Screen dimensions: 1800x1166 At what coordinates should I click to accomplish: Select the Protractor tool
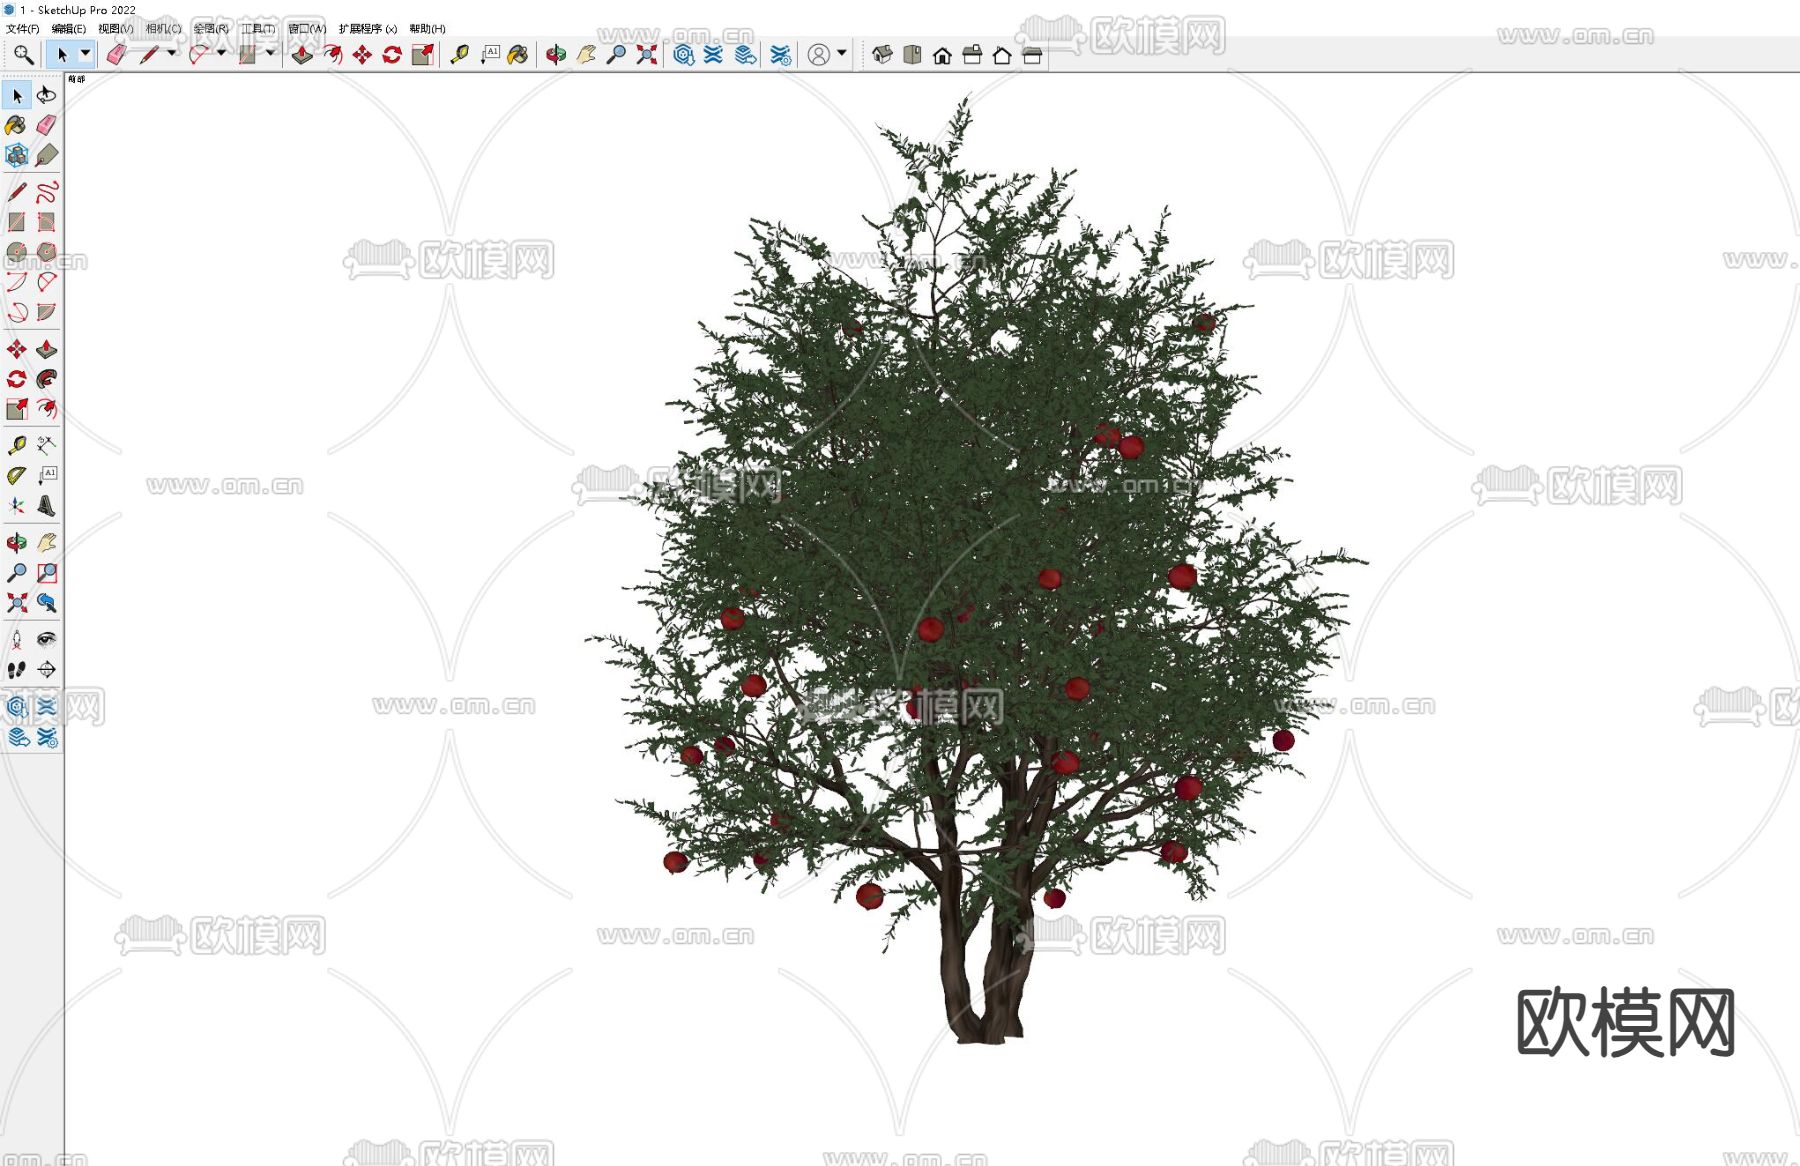(16, 475)
